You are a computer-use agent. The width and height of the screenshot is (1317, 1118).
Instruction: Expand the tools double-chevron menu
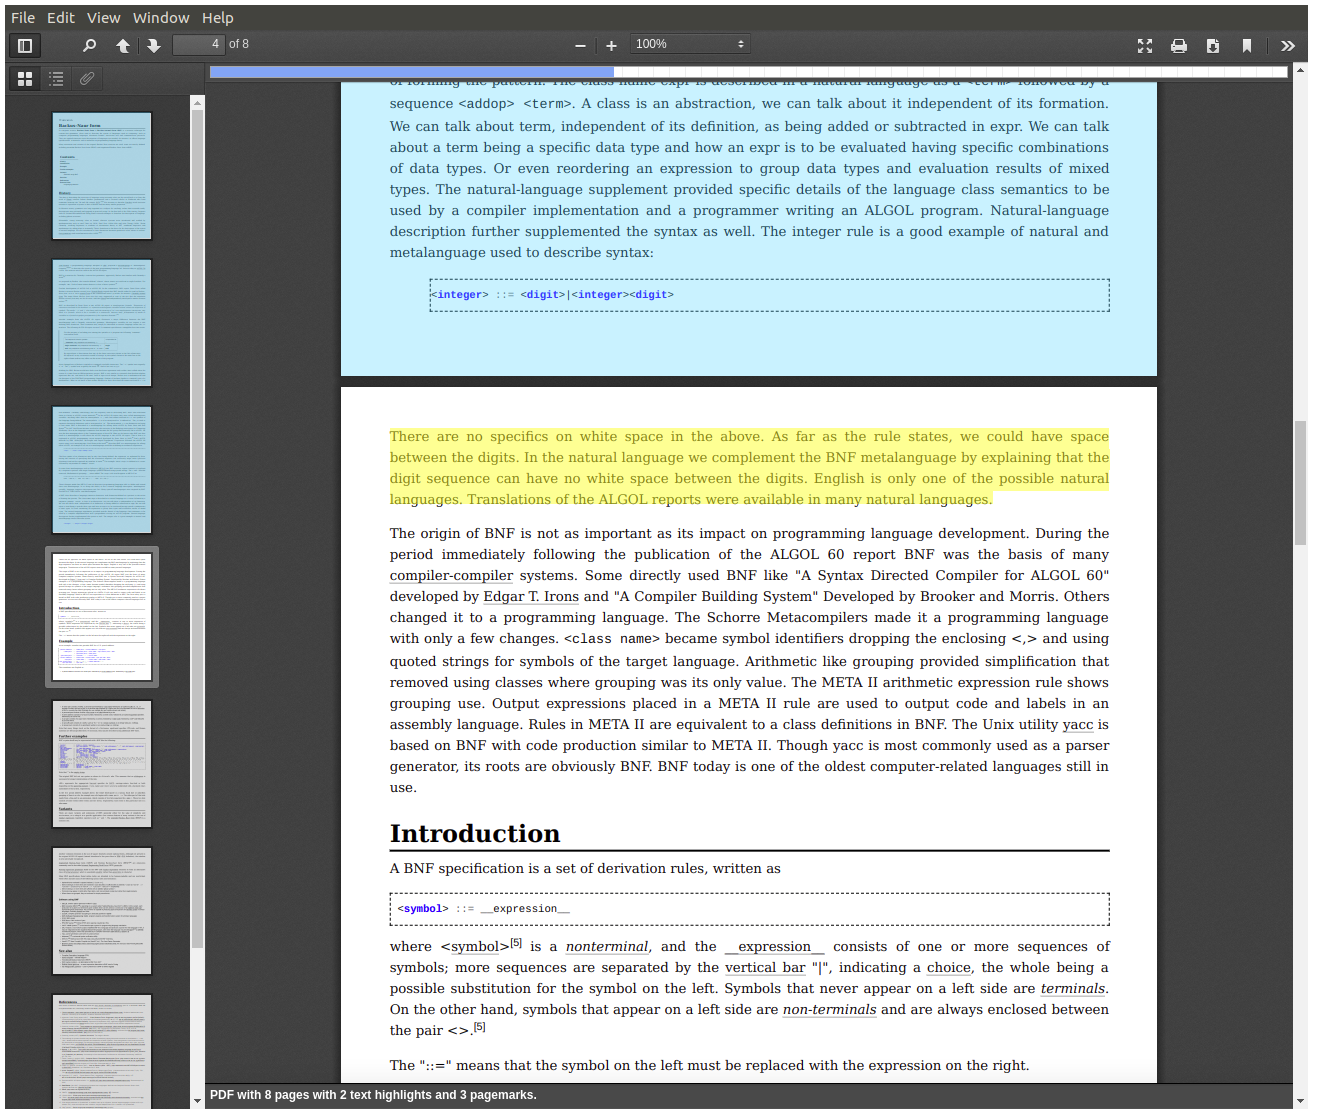click(1288, 46)
